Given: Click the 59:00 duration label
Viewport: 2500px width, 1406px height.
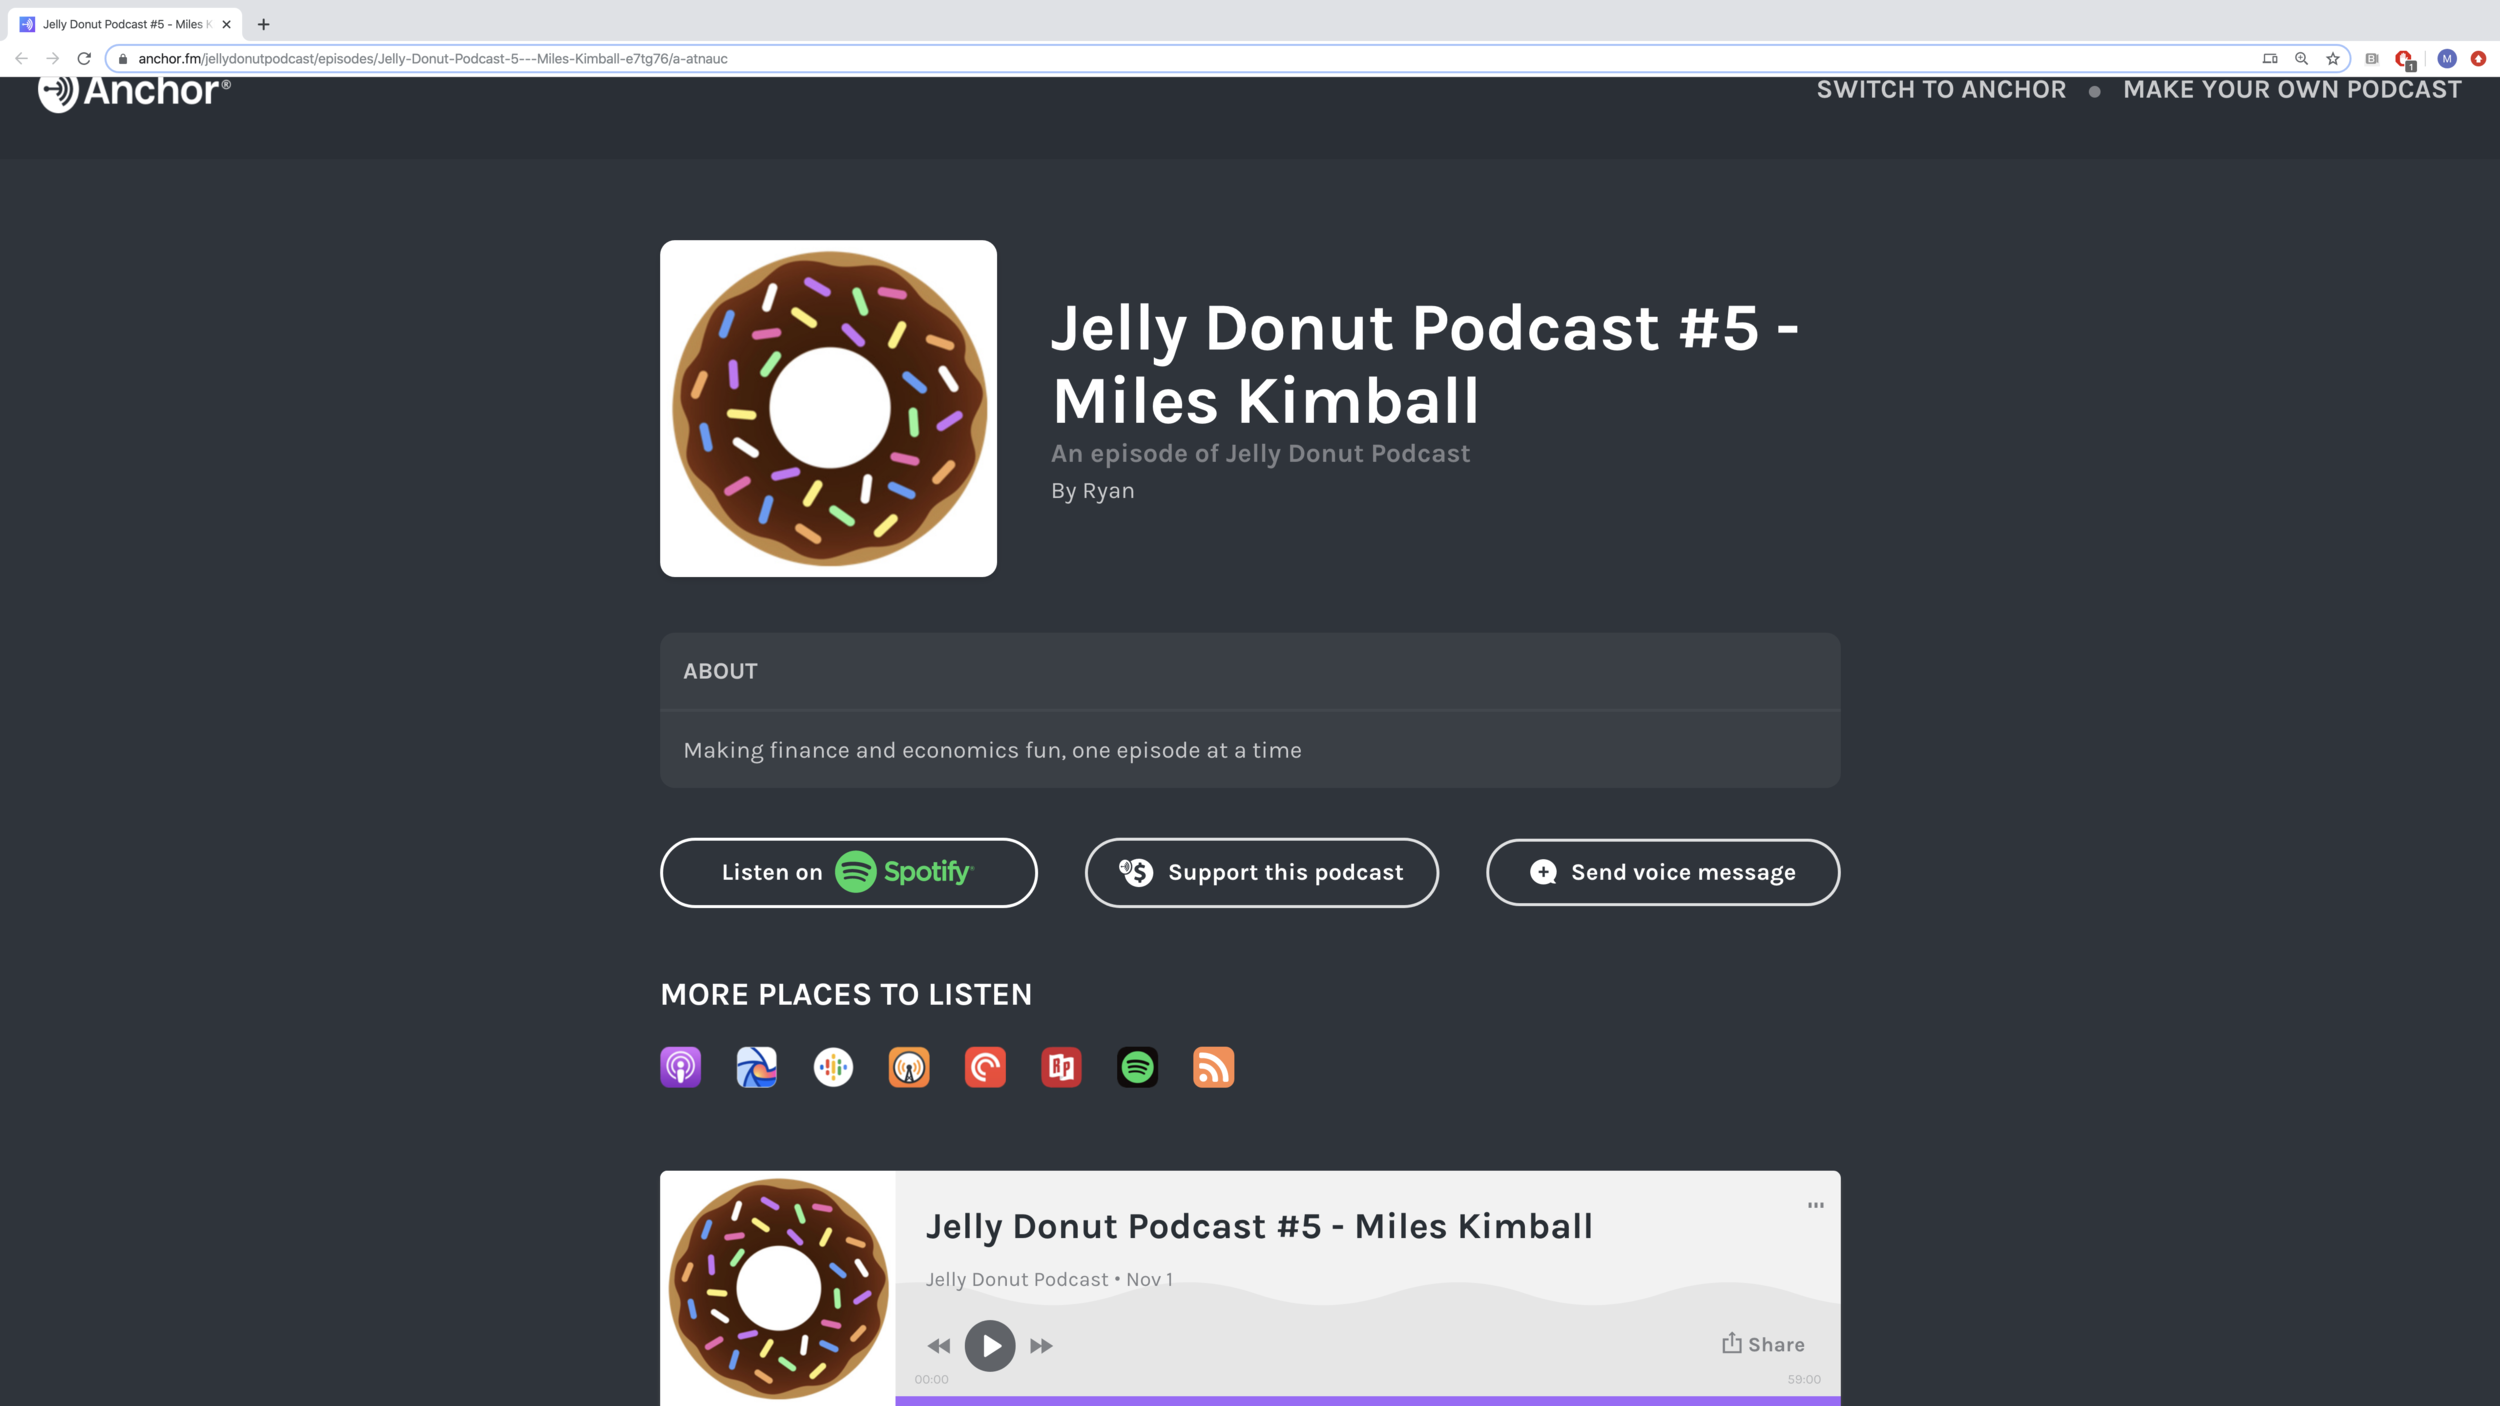Looking at the screenshot, I should point(1804,1379).
